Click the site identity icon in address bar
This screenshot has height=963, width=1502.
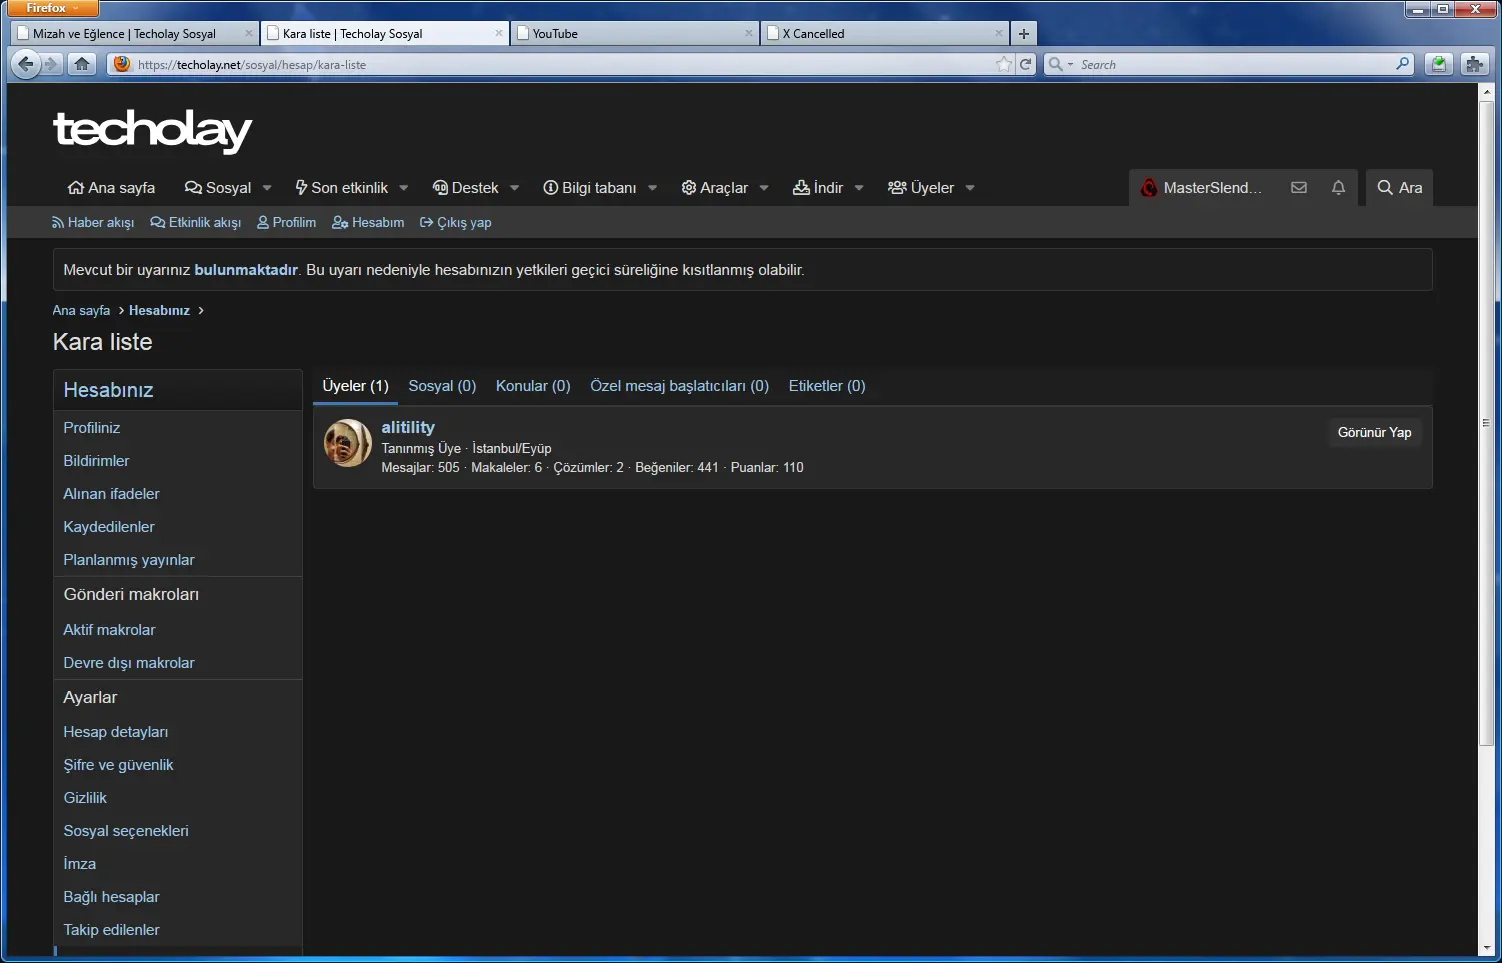pyautogui.click(x=122, y=64)
